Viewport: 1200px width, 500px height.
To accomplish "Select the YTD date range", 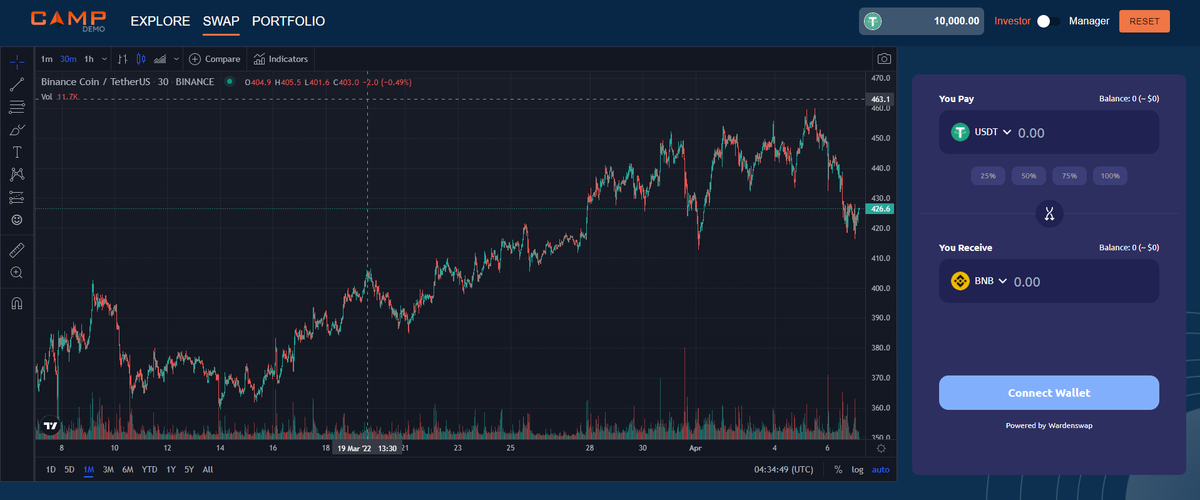I will (149, 469).
